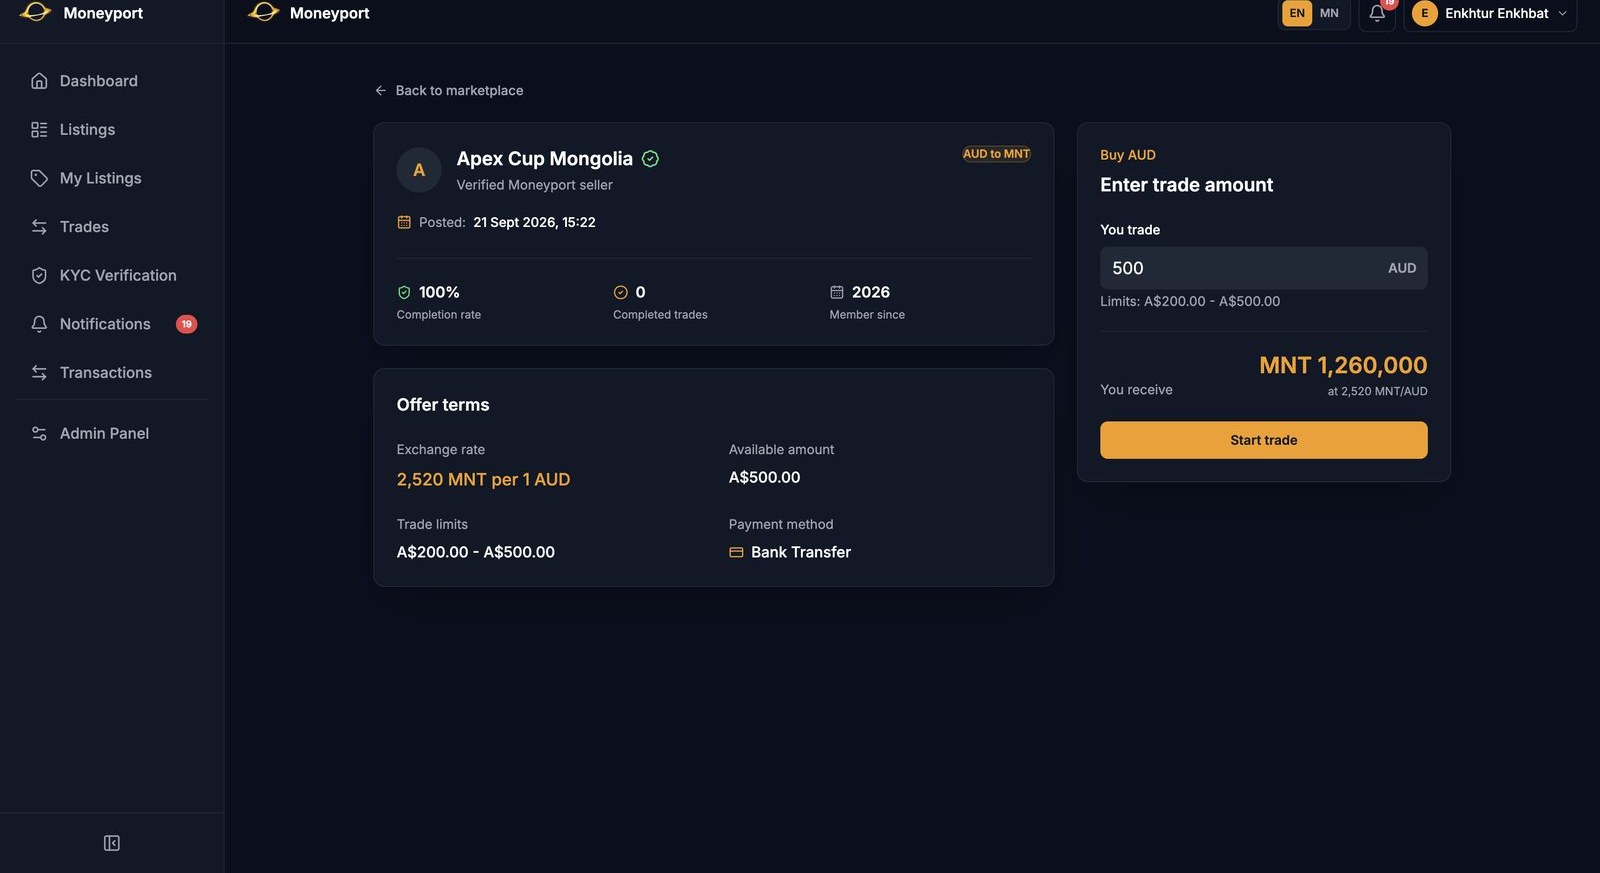Switch language to MN
The image size is (1600, 873).
(x=1329, y=13)
